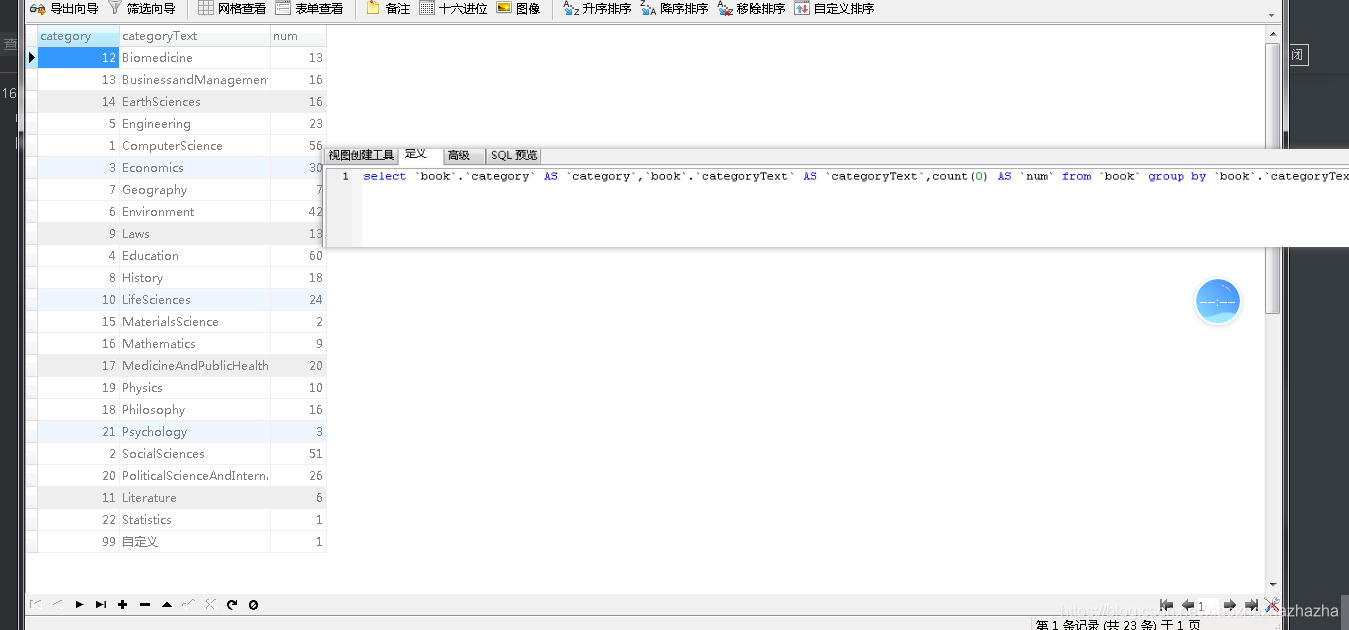Image resolution: width=1349 pixels, height=630 pixels.
Task: Select the History cell
Action: (x=195, y=278)
